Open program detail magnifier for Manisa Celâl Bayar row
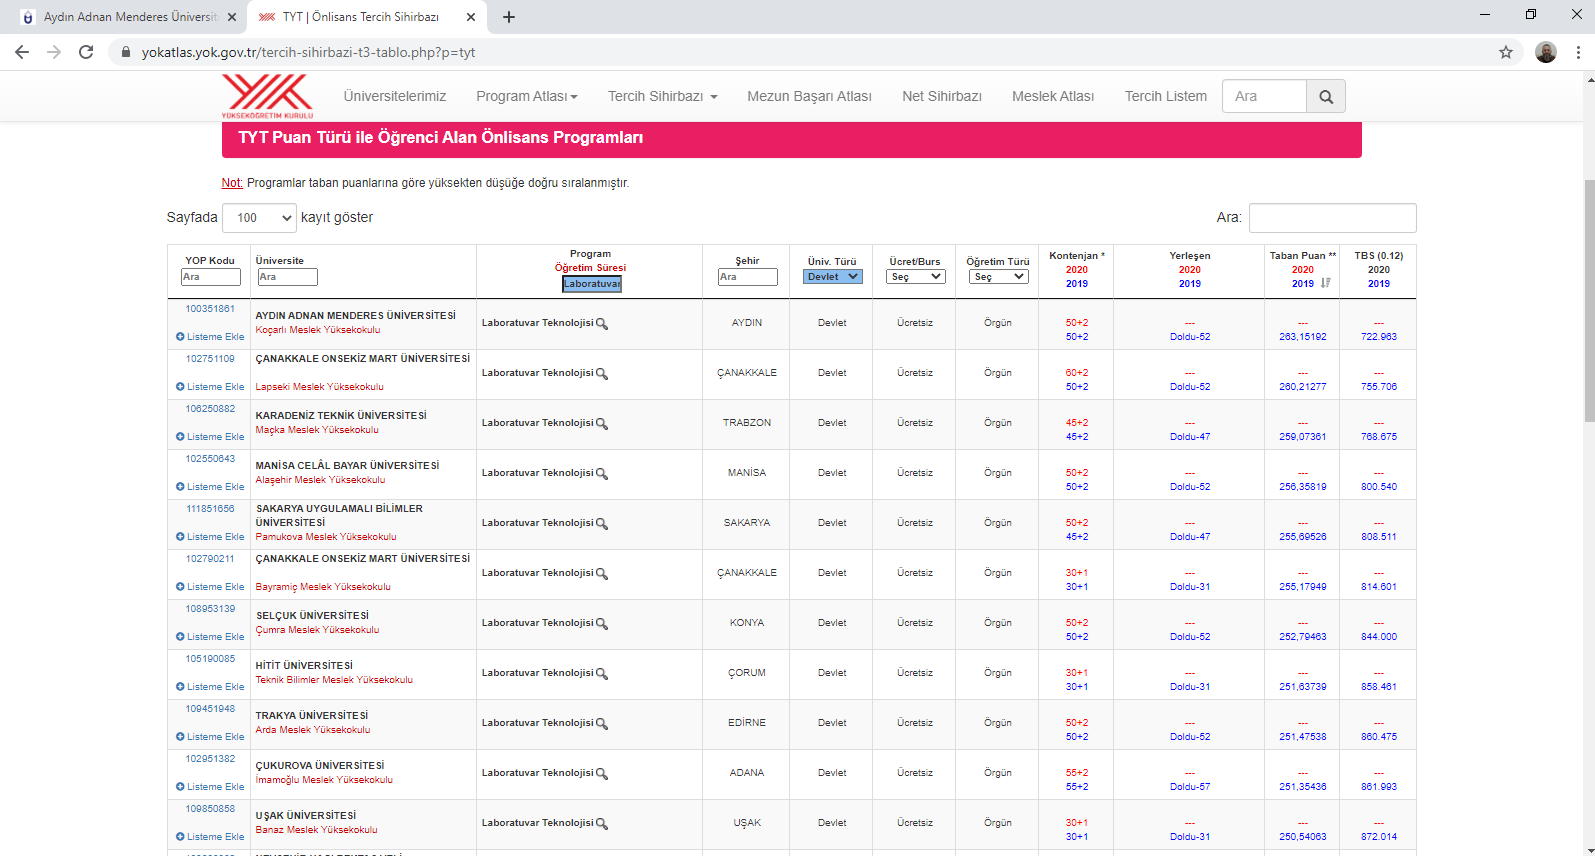 tap(602, 474)
